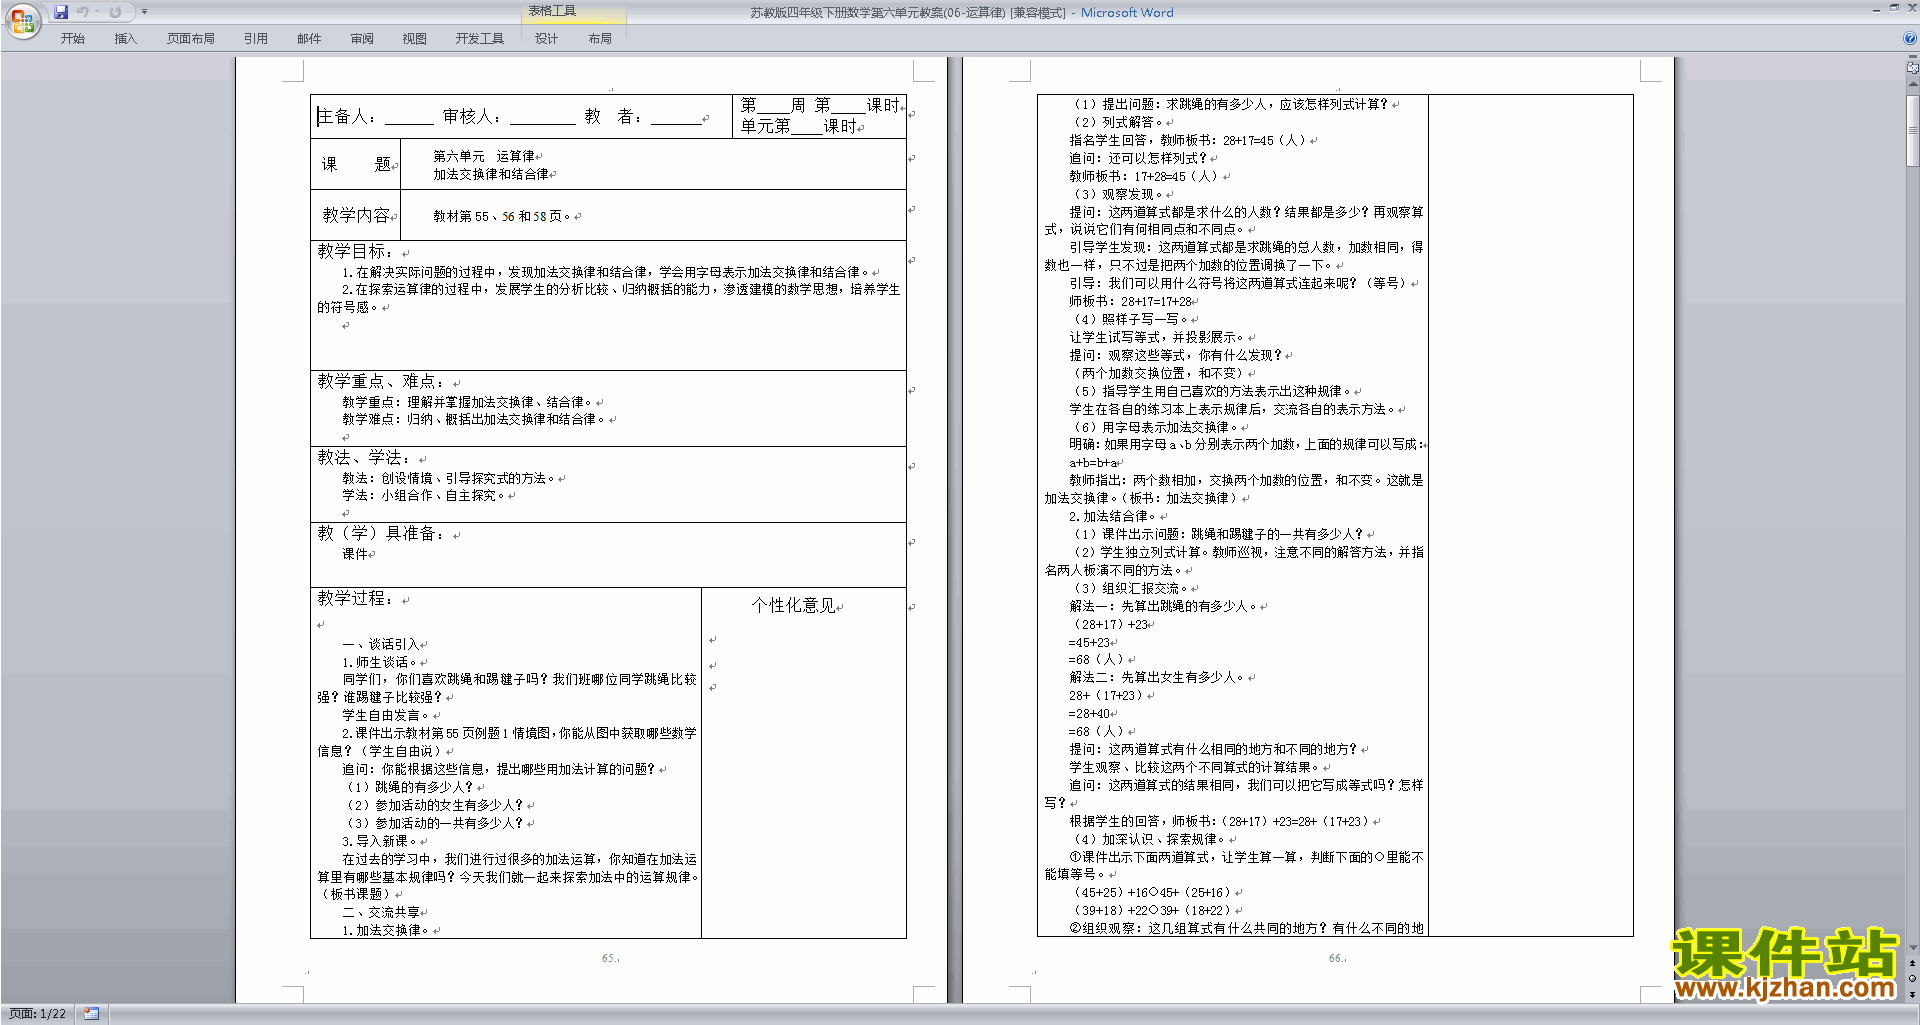Click page number 65 in the footer

tap(609, 958)
